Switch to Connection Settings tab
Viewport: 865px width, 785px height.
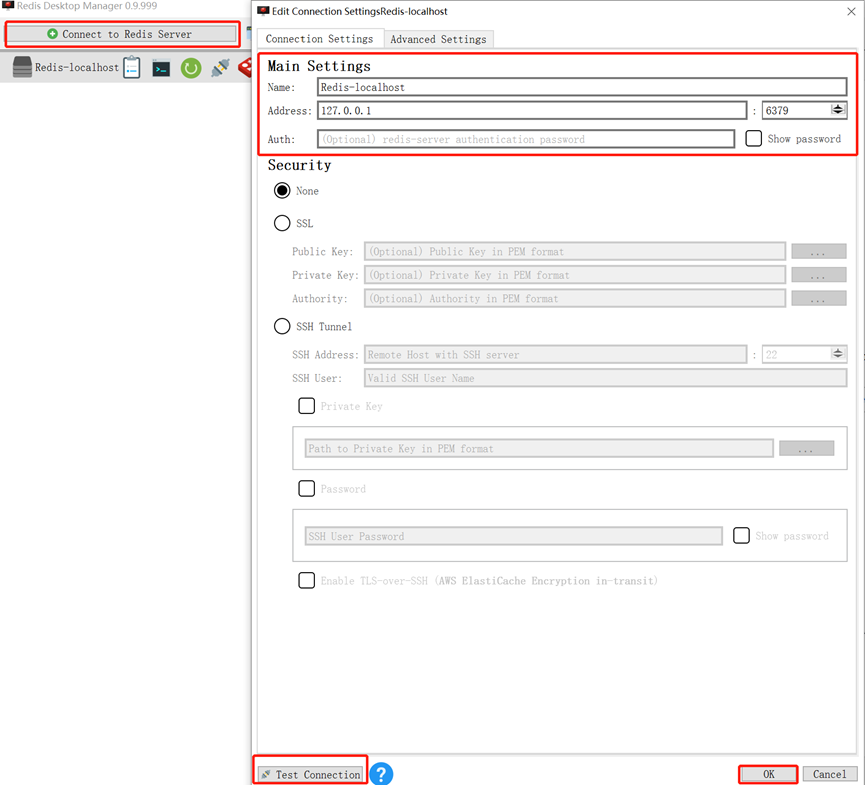[319, 39]
